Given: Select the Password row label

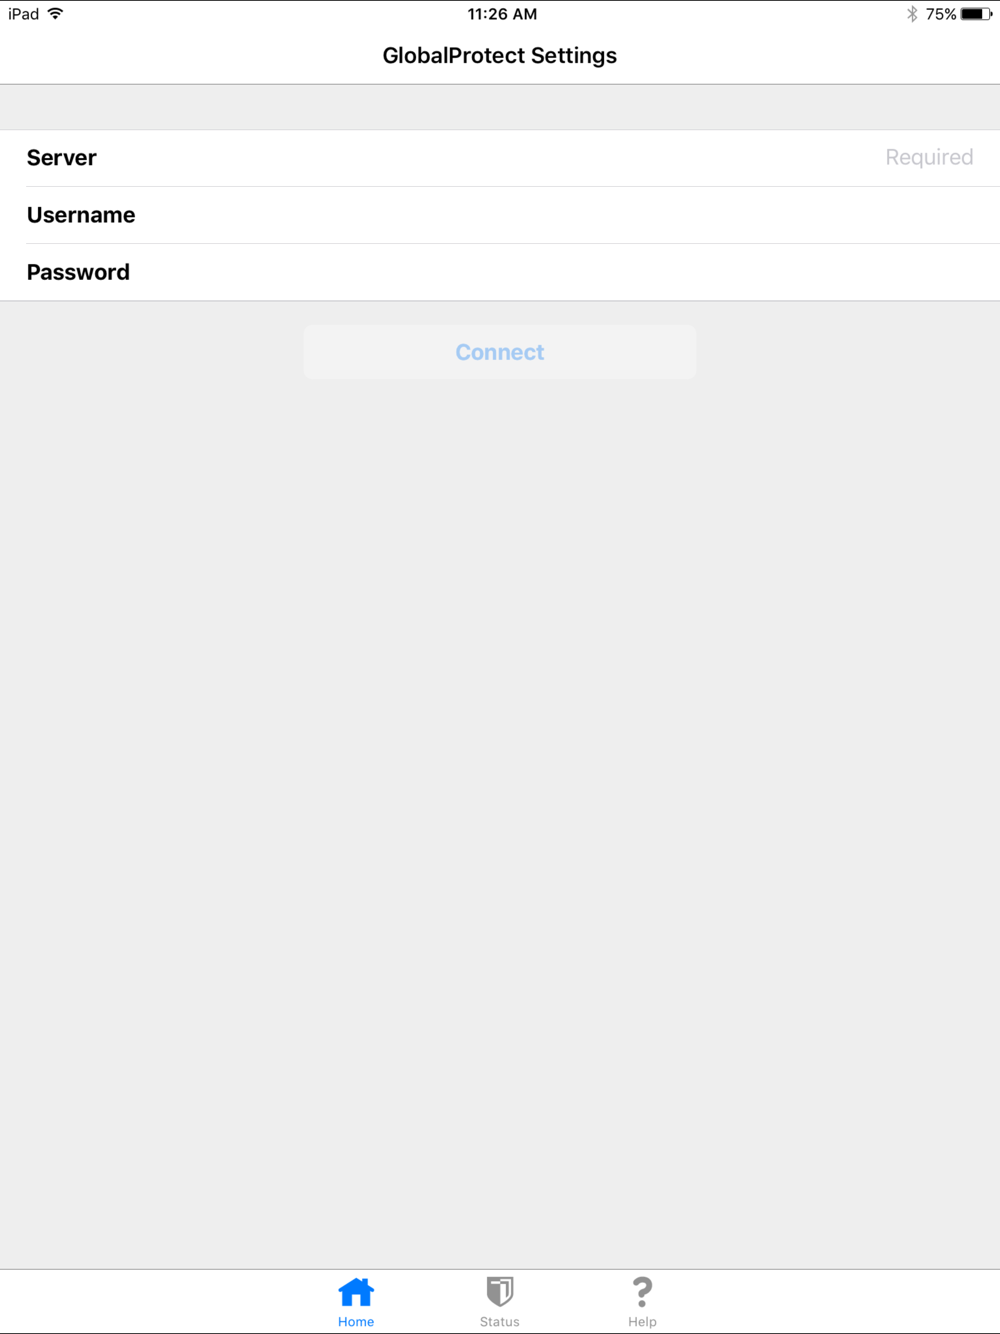Looking at the screenshot, I should [78, 272].
